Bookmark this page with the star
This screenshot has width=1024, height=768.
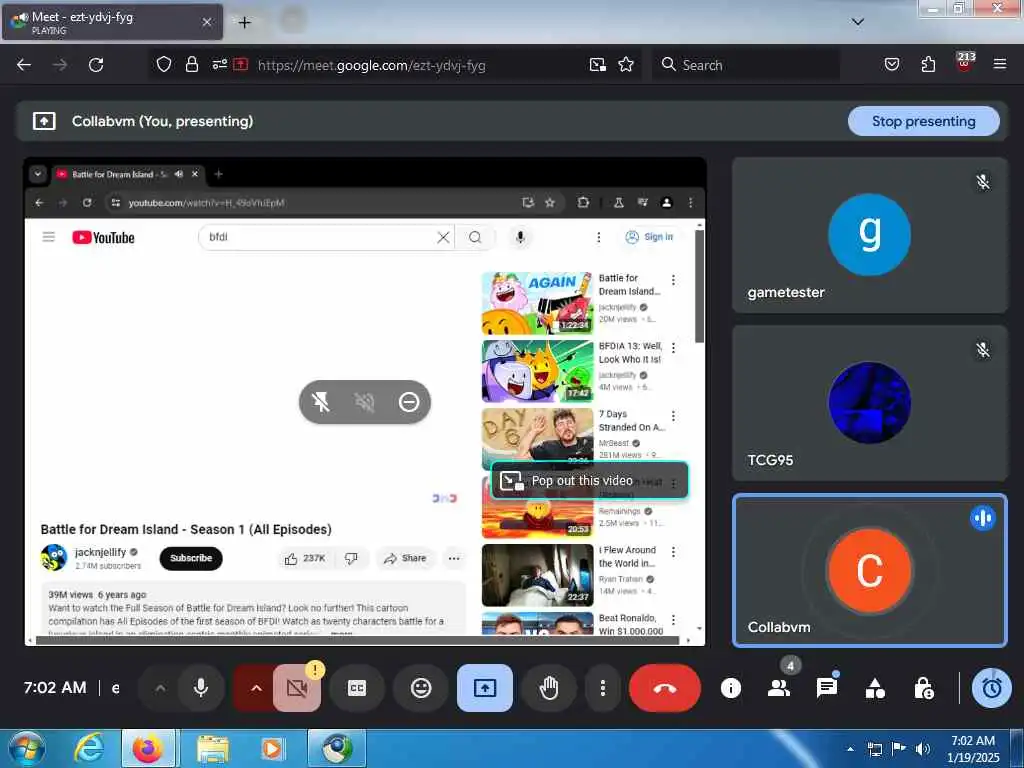point(626,65)
